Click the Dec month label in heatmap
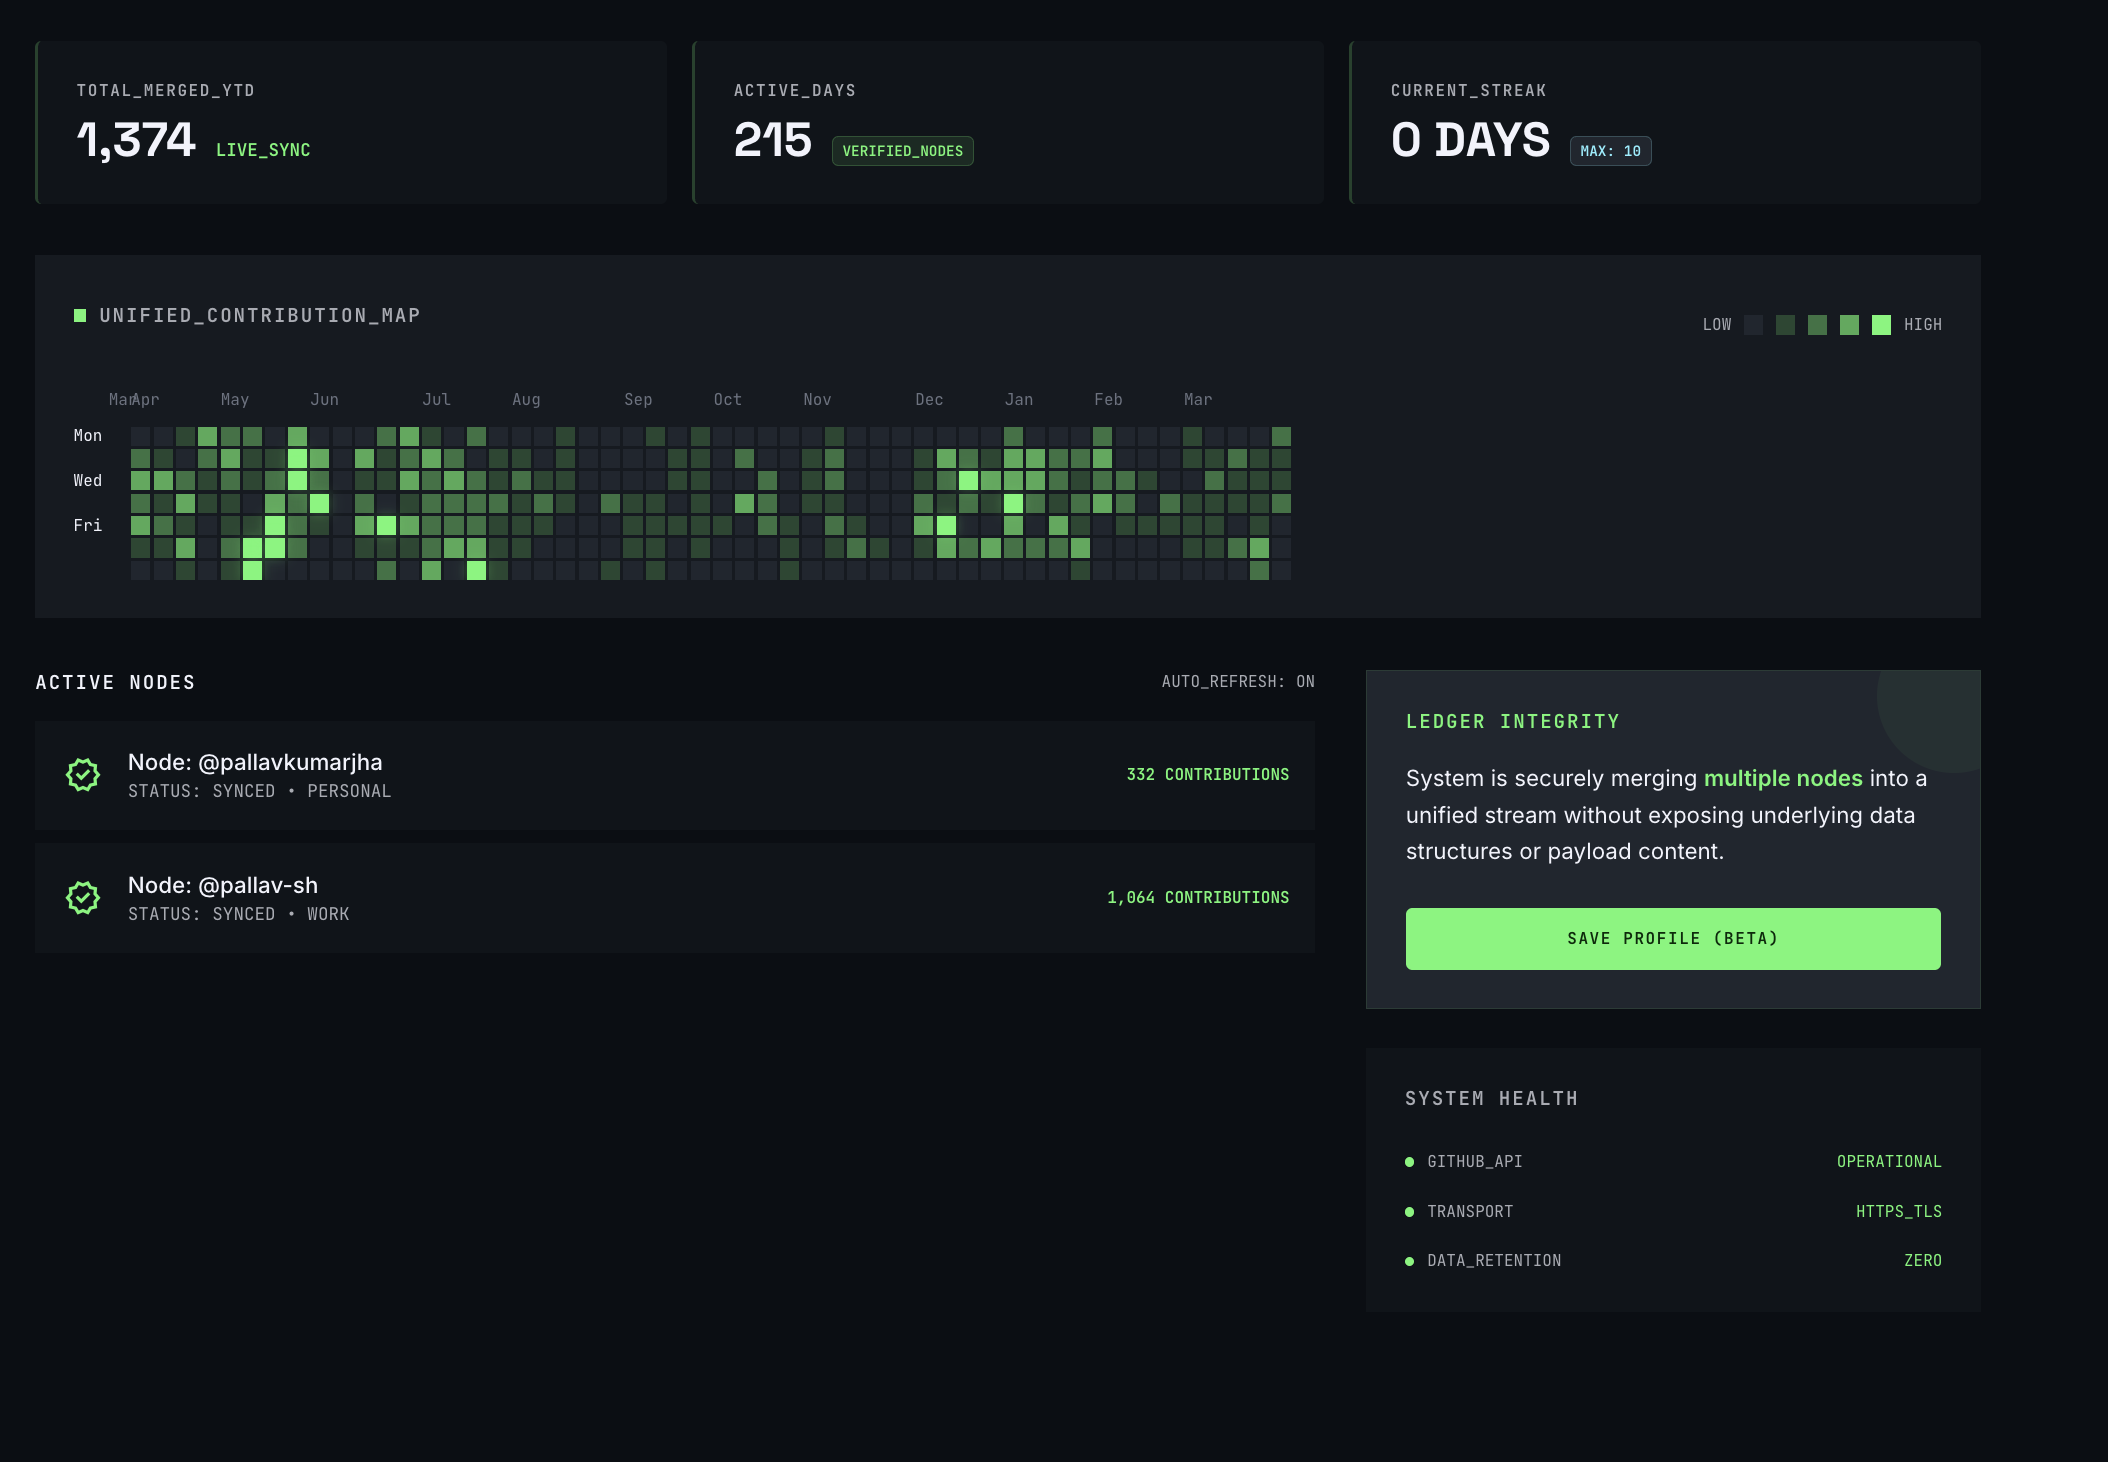 click(x=929, y=400)
